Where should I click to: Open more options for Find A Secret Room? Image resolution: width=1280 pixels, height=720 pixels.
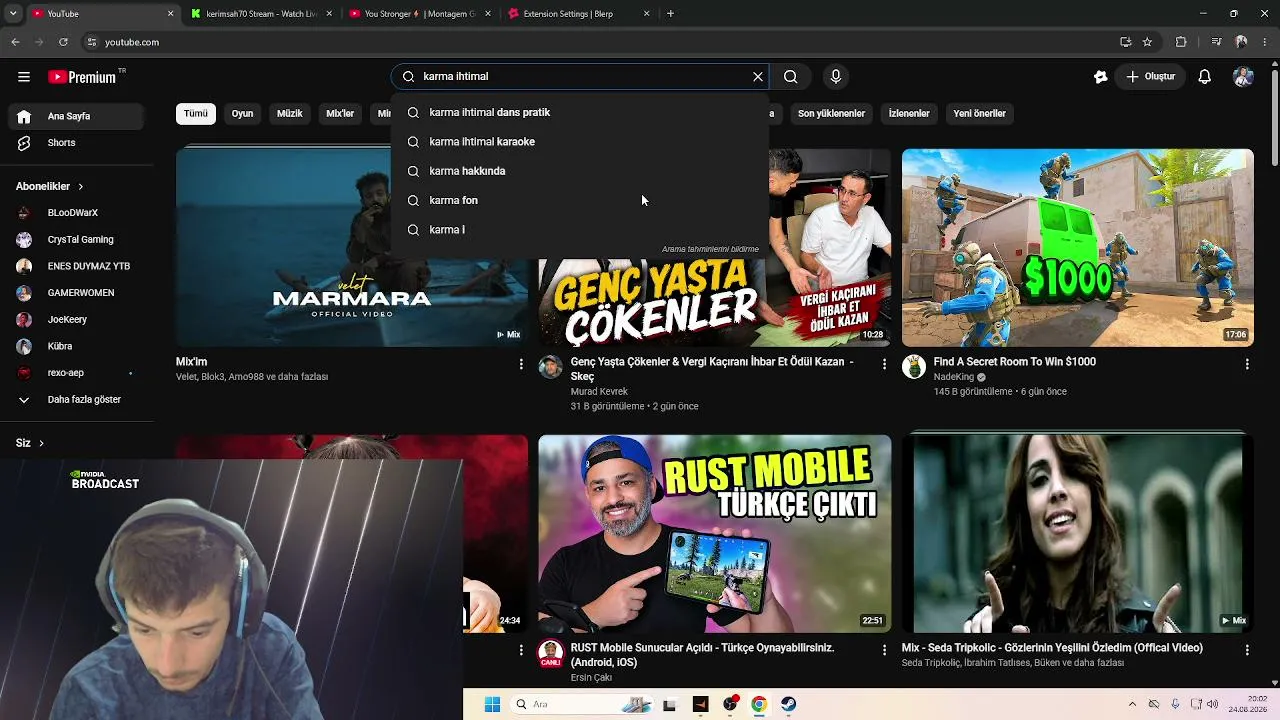(1247, 365)
